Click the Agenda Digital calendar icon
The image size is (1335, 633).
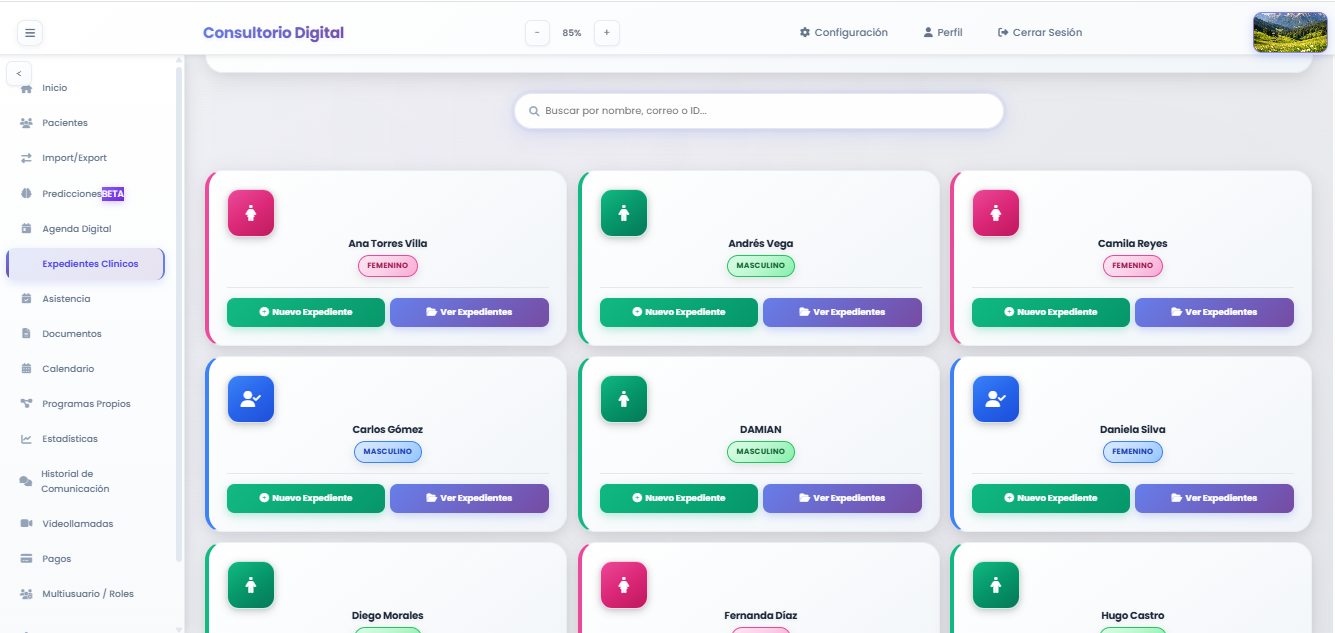(x=26, y=228)
